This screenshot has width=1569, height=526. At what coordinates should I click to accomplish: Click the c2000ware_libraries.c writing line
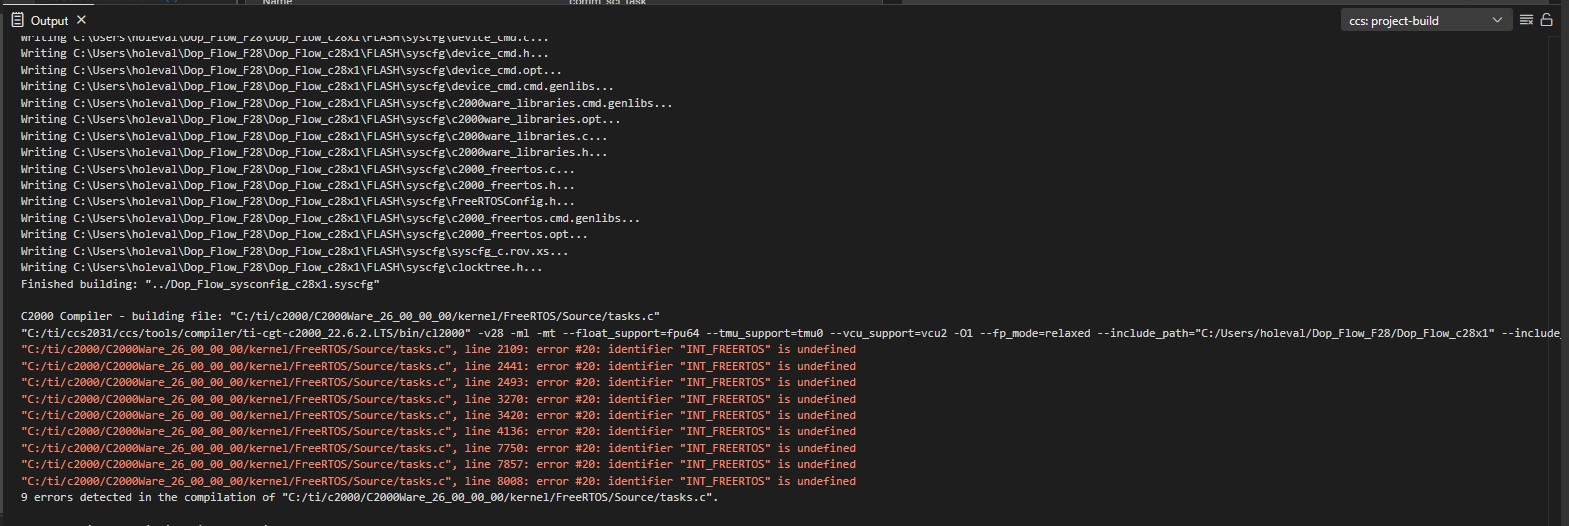(314, 136)
